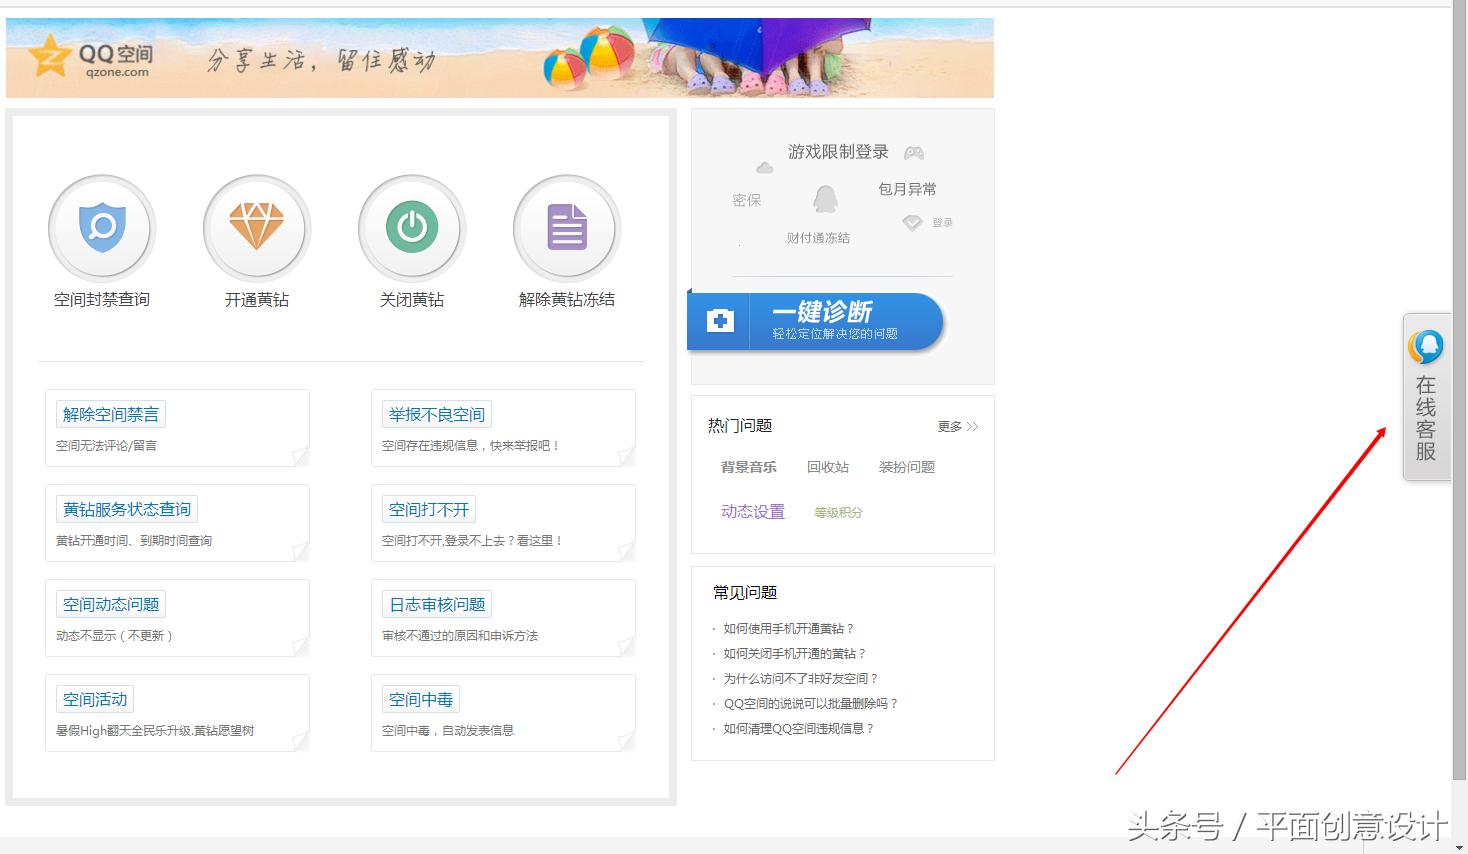
Task: Click the 解除空间禁言 button
Action: [x=110, y=413]
